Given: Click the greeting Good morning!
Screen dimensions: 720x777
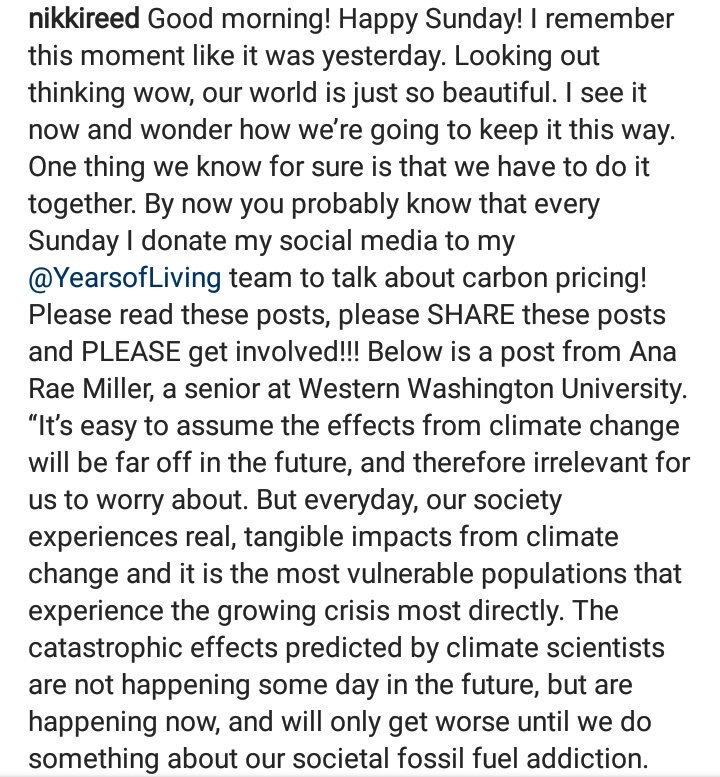Looking at the screenshot, I should (239, 19).
